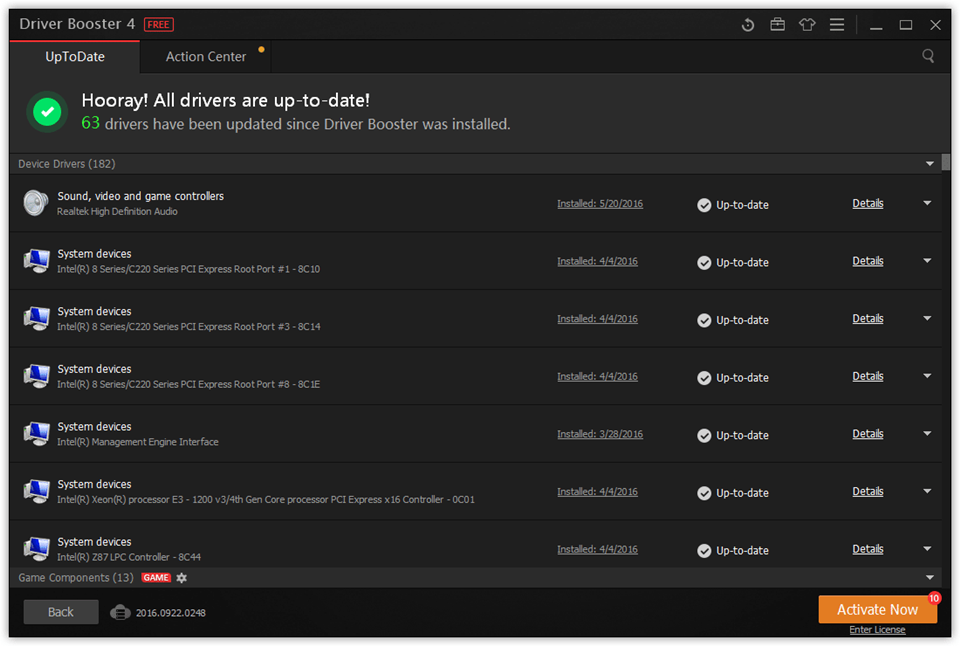The width and height of the screenshot is (960, 646).
Task: Select the UpToDate tab
Action: point(75,56)
